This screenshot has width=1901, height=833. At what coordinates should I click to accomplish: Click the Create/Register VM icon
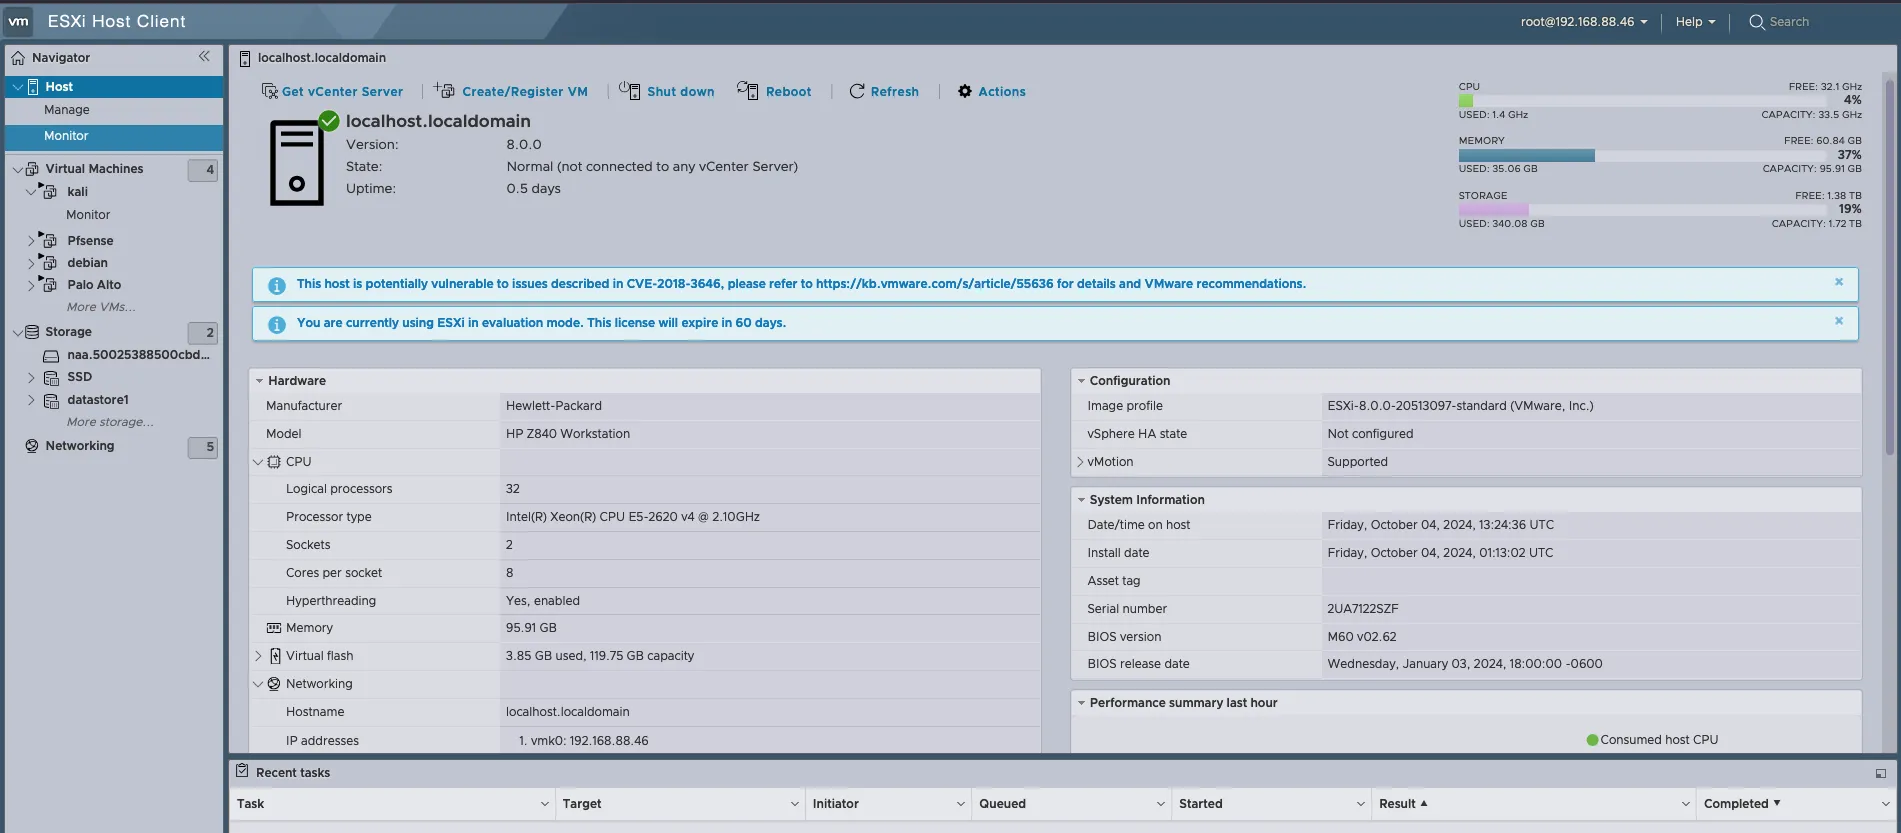[445, 91]
